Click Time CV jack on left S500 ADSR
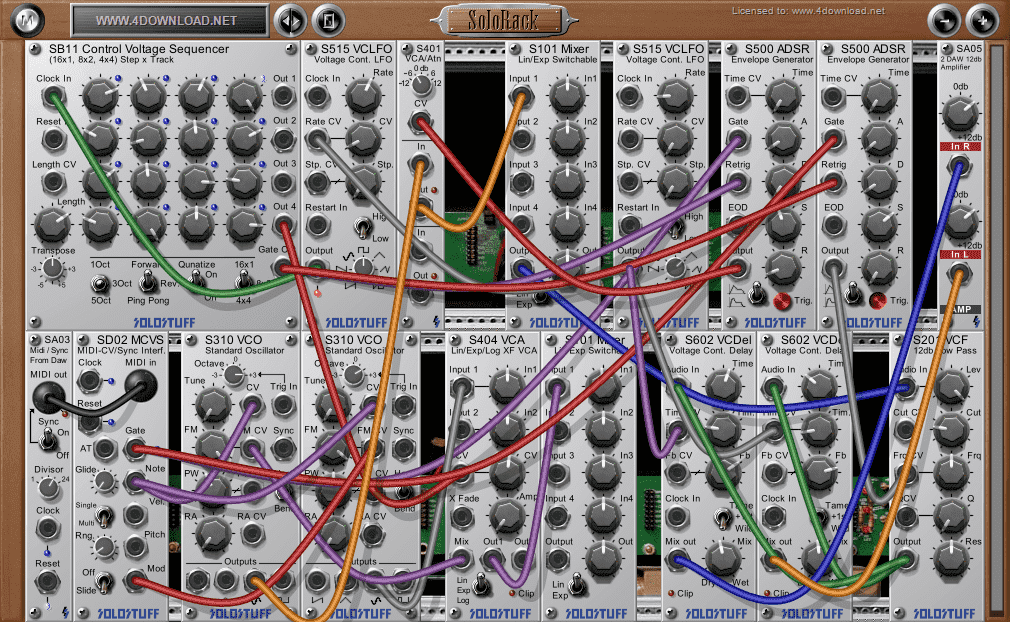The width and height of the screenshot is (1010, 622). click(x=738, y=97)
